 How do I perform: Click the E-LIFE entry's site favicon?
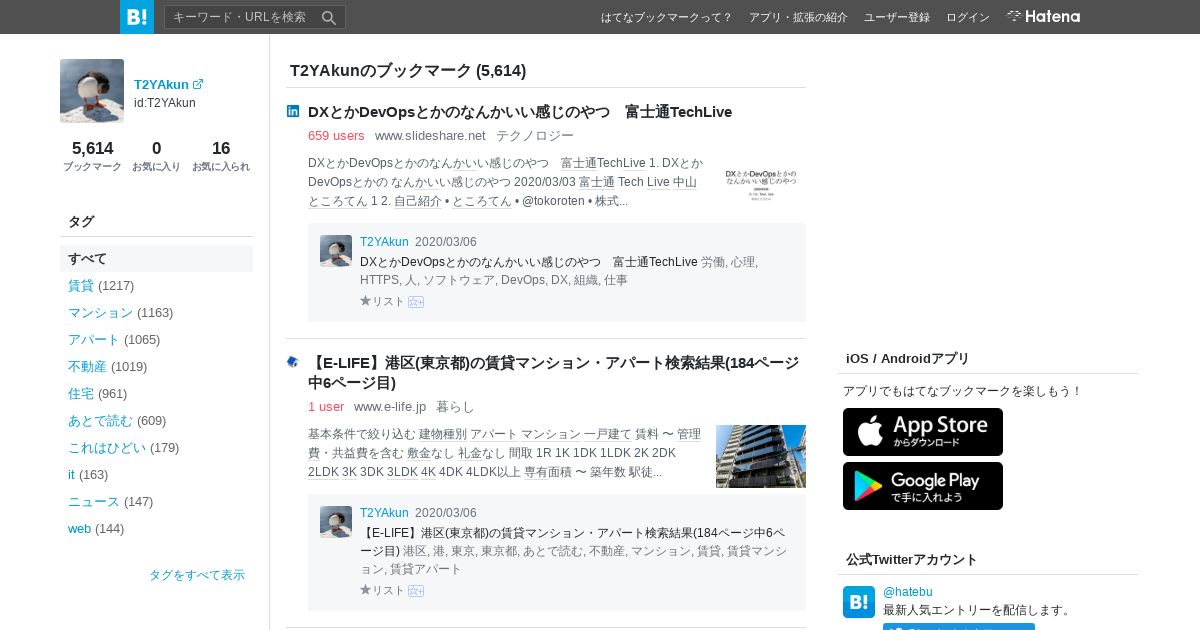click(x=293, y=362)
